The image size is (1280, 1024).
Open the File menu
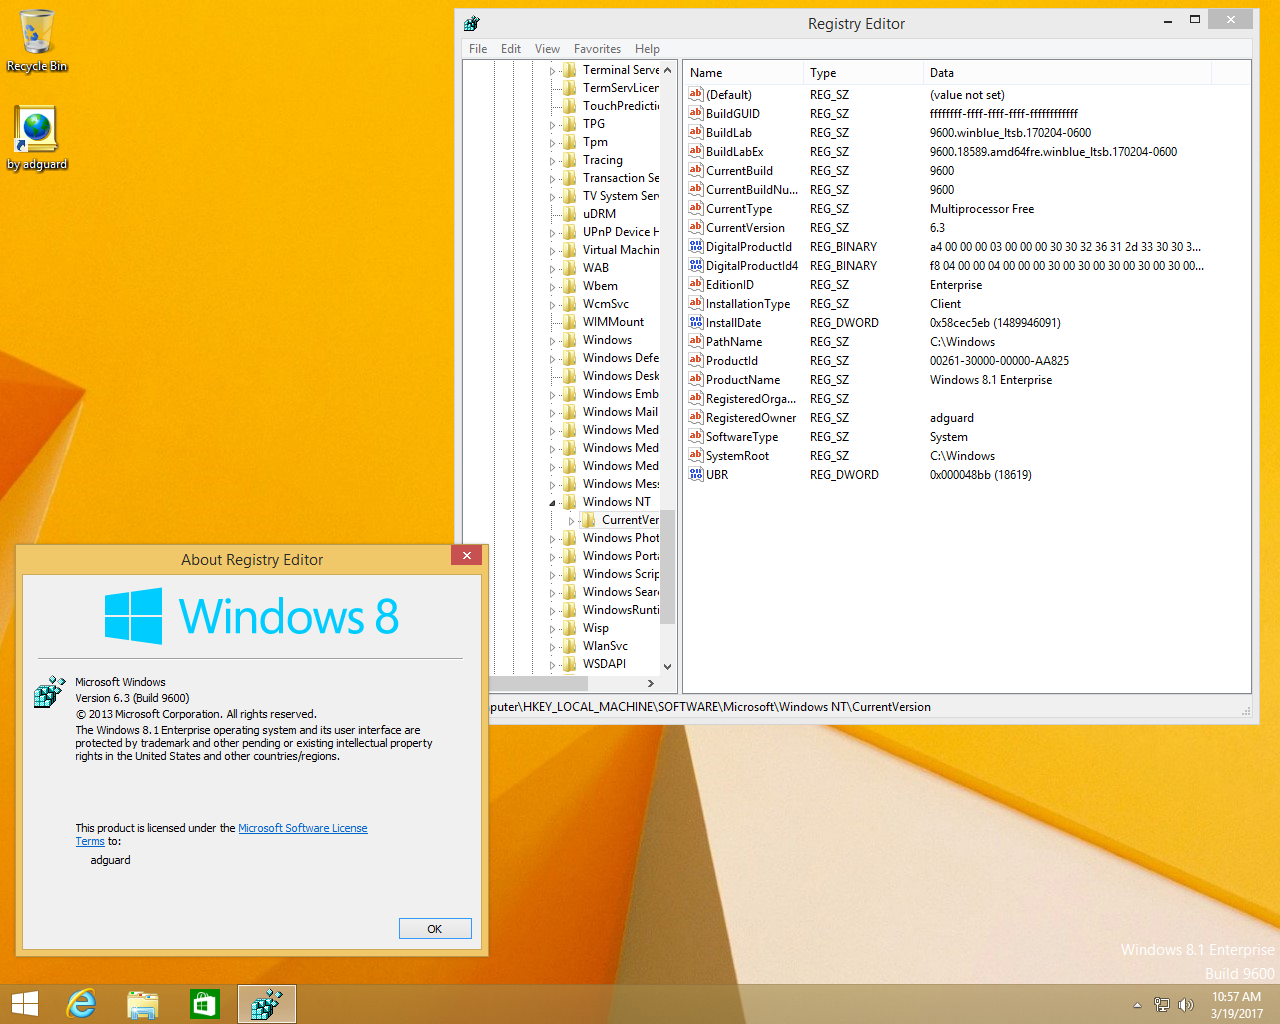(x=478, y=48)
